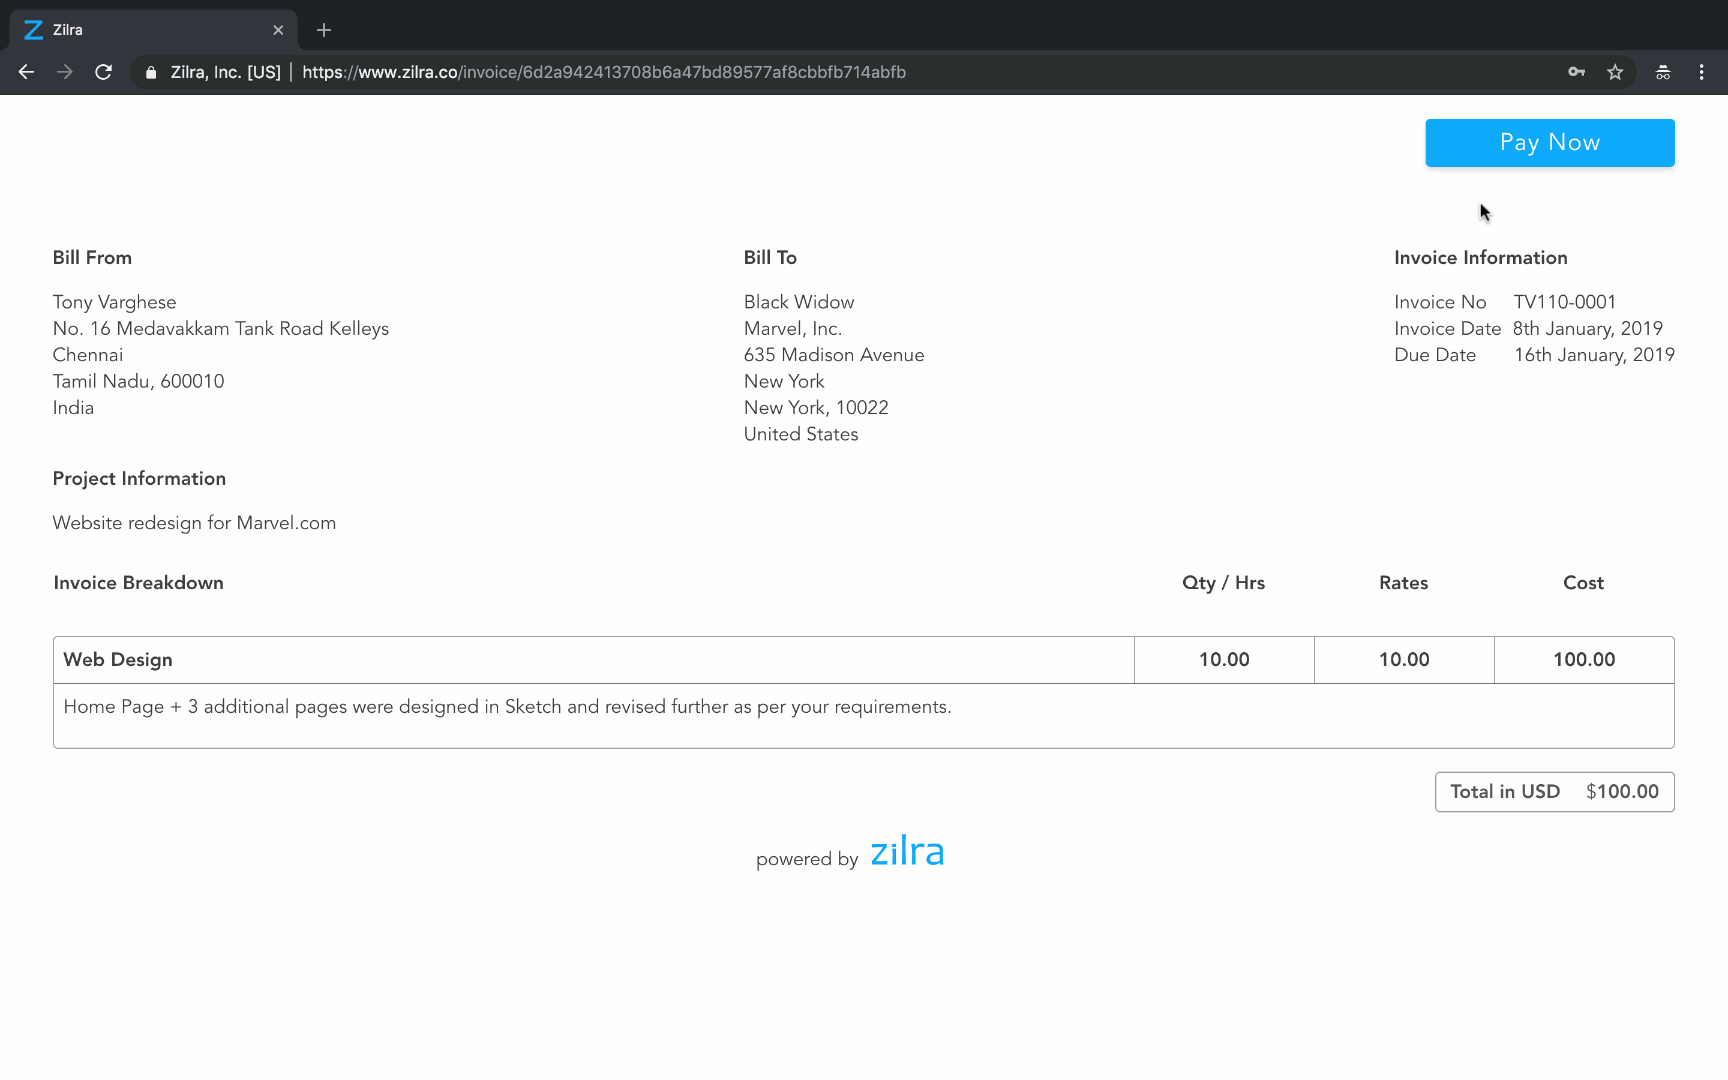Bookmark this page with the star icon
Screen dimensions: 1728x1080
pyautogui.click(x=1615, y=72)
